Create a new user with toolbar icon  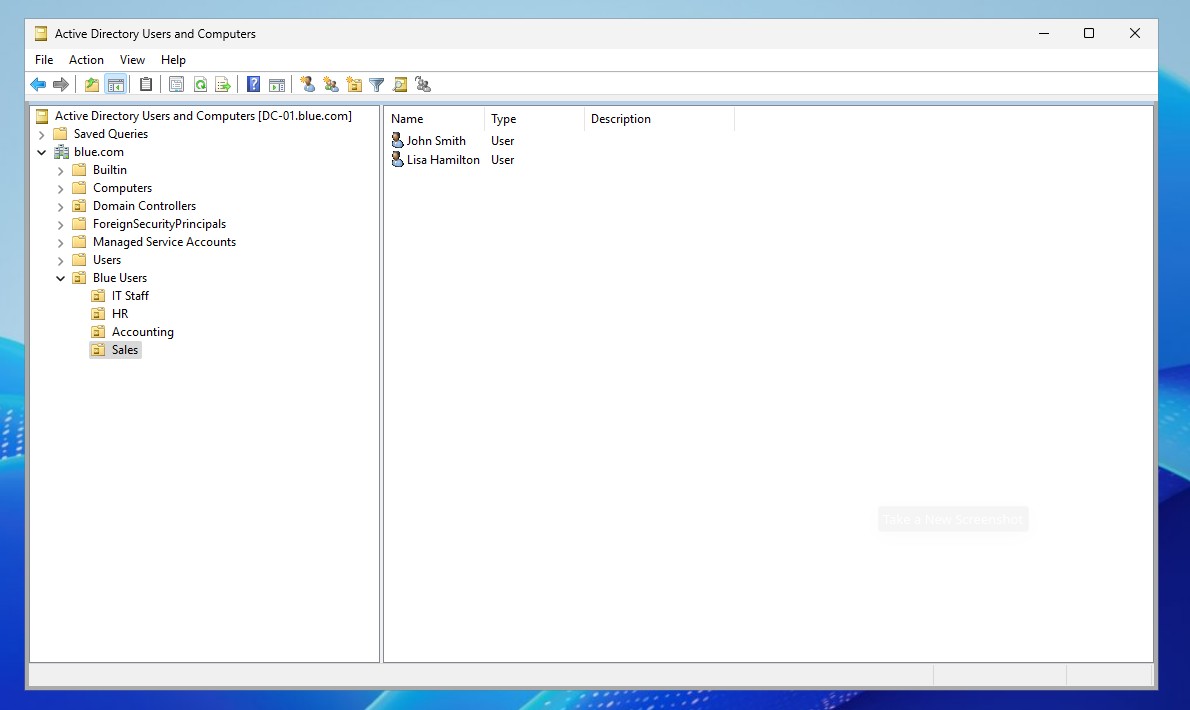pyautogui.click(x=308, y=85)
